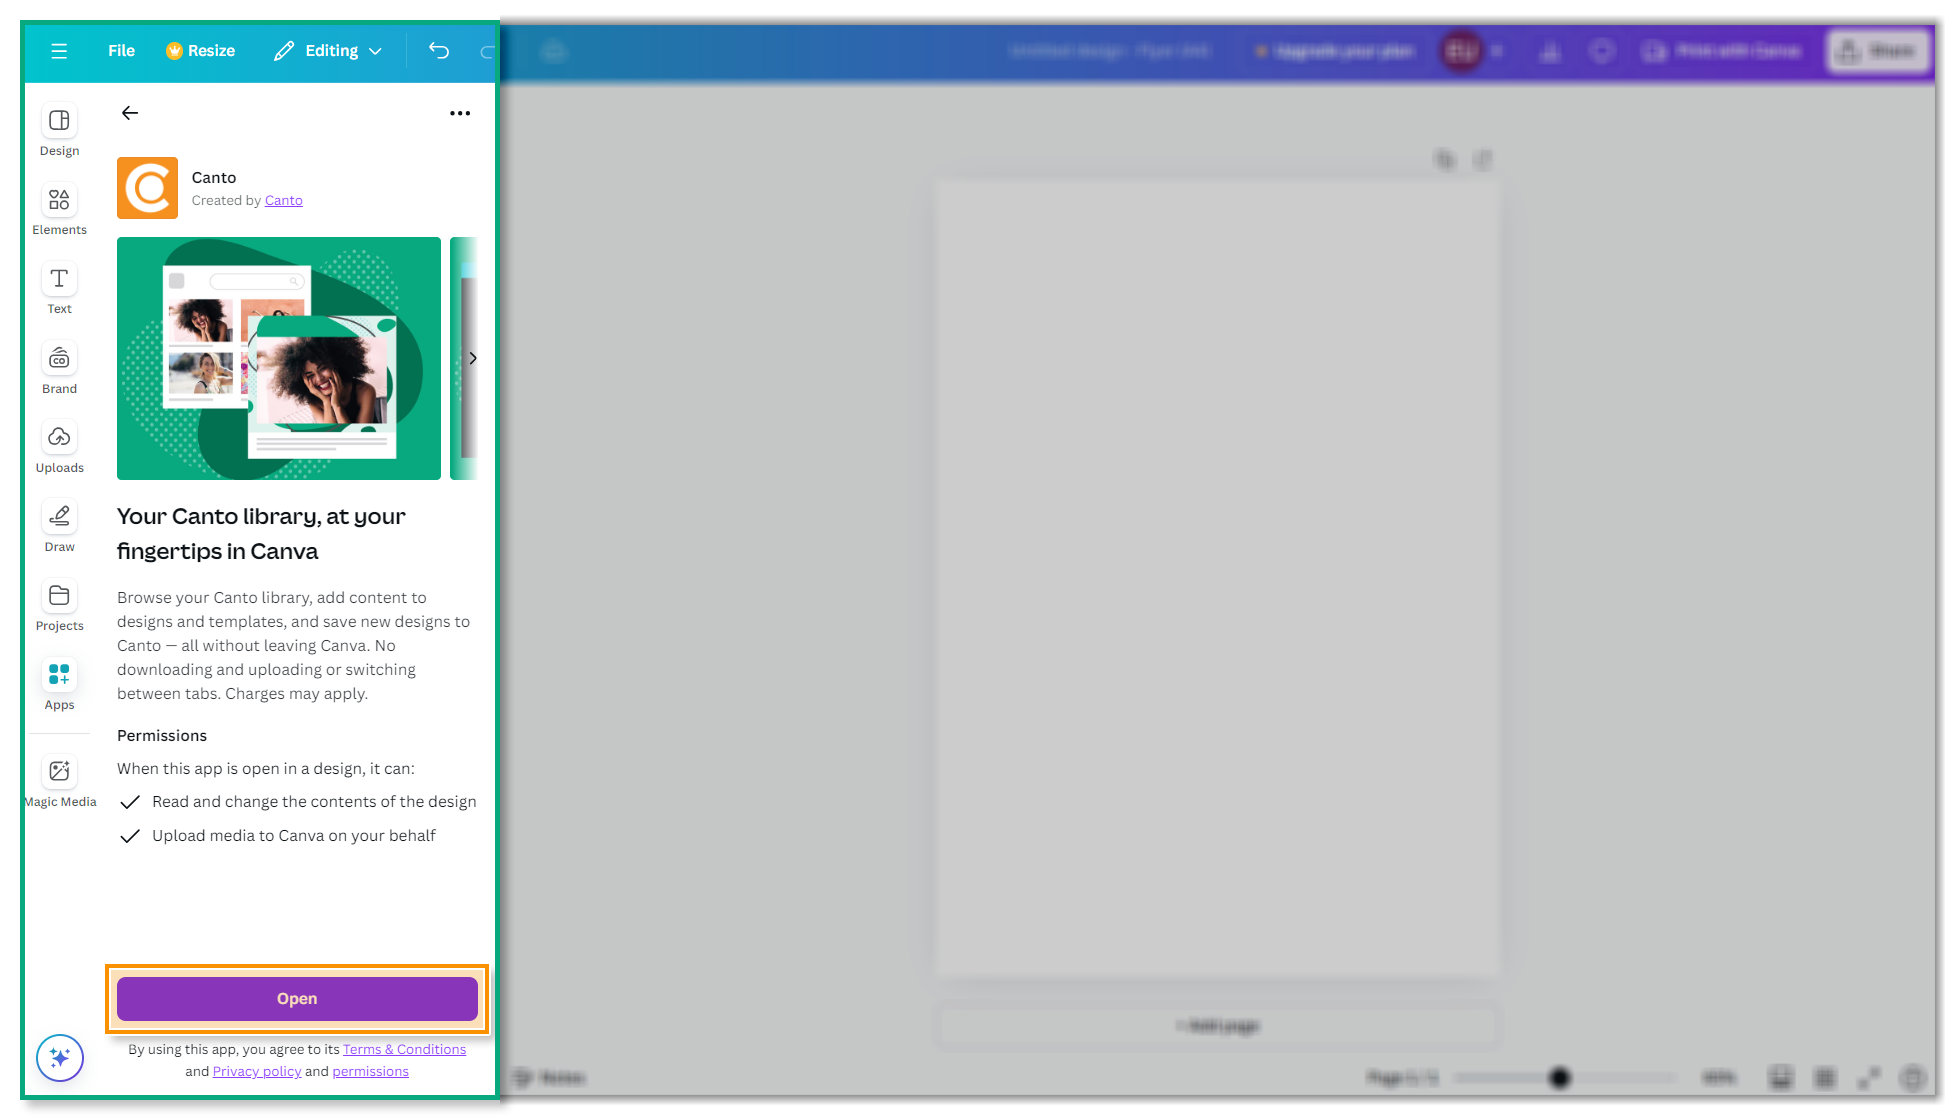Open the Terms & Conditions link
Image resolution: width=1960 pixels, height=1120 pixels.
tap(404, 1049)
